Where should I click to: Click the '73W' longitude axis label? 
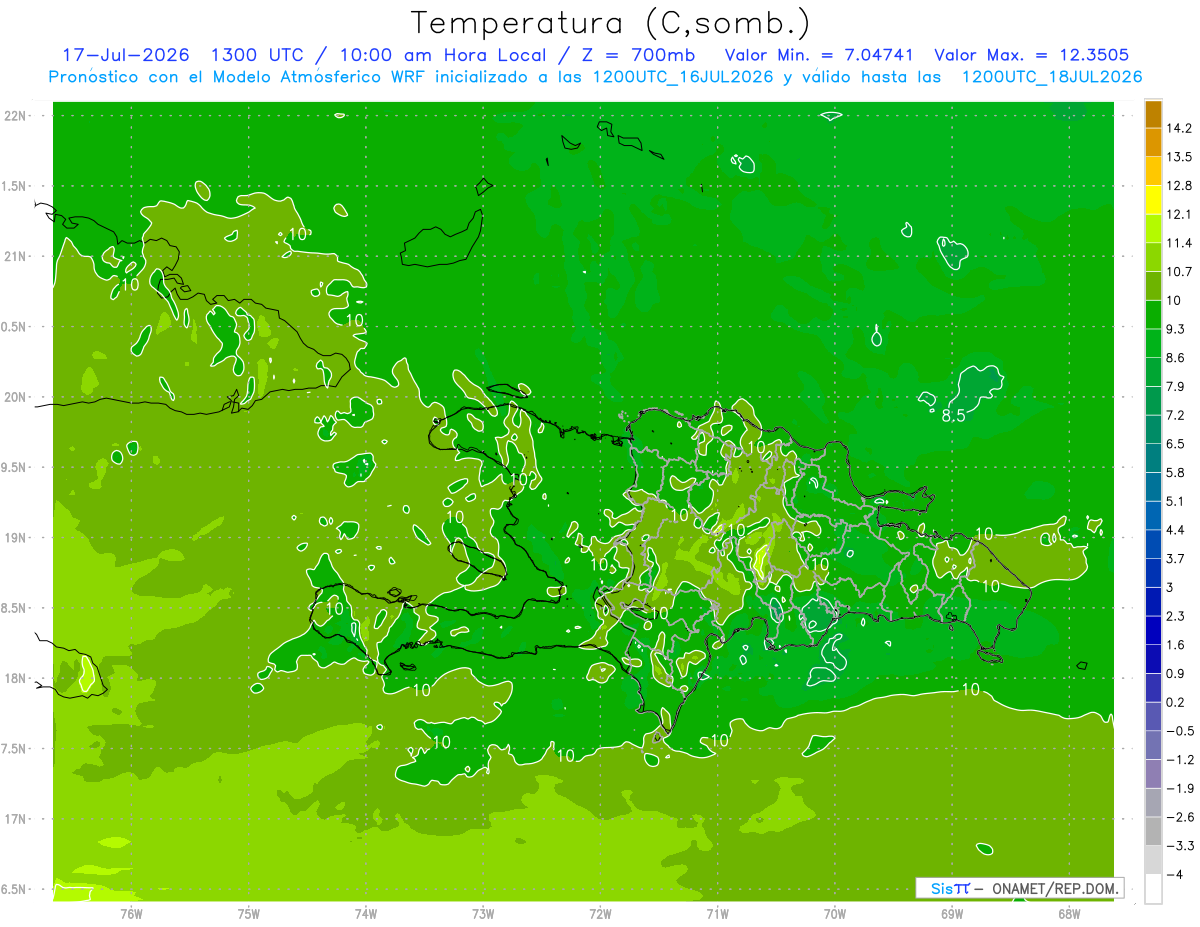pos(483,913)
